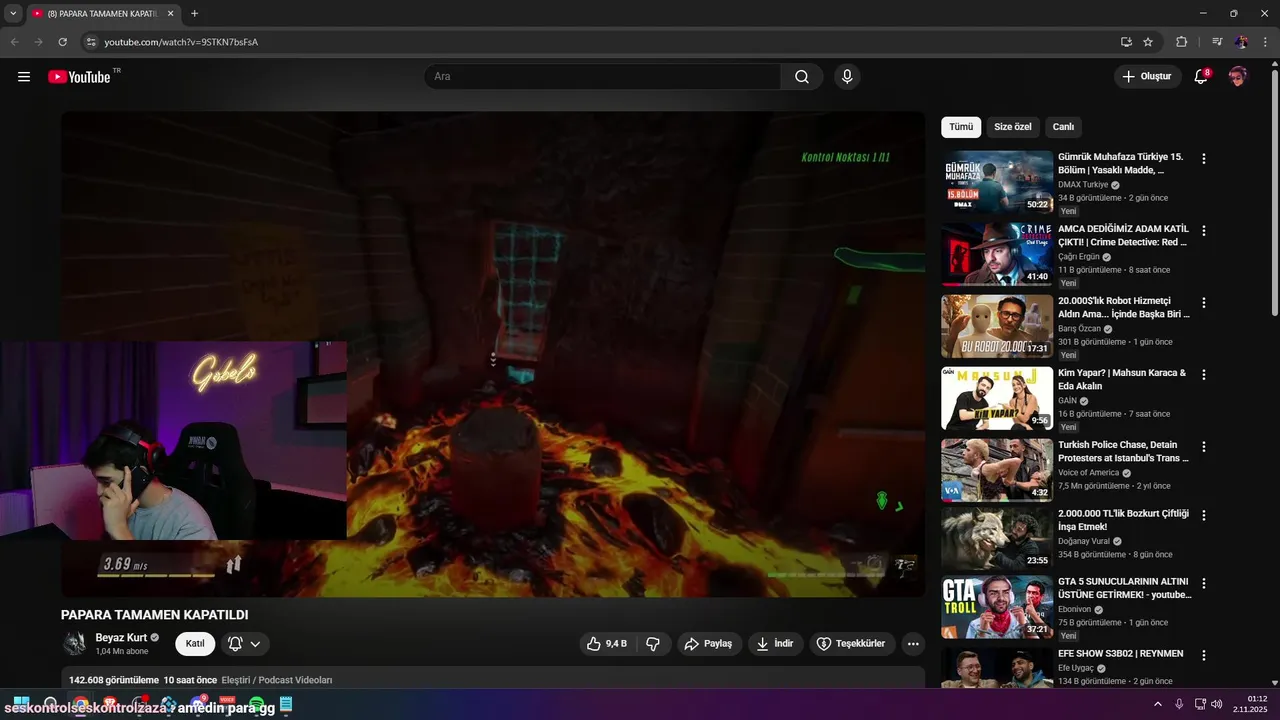Open 20.000$'lık Robot video thumbnail

point(997,326)
